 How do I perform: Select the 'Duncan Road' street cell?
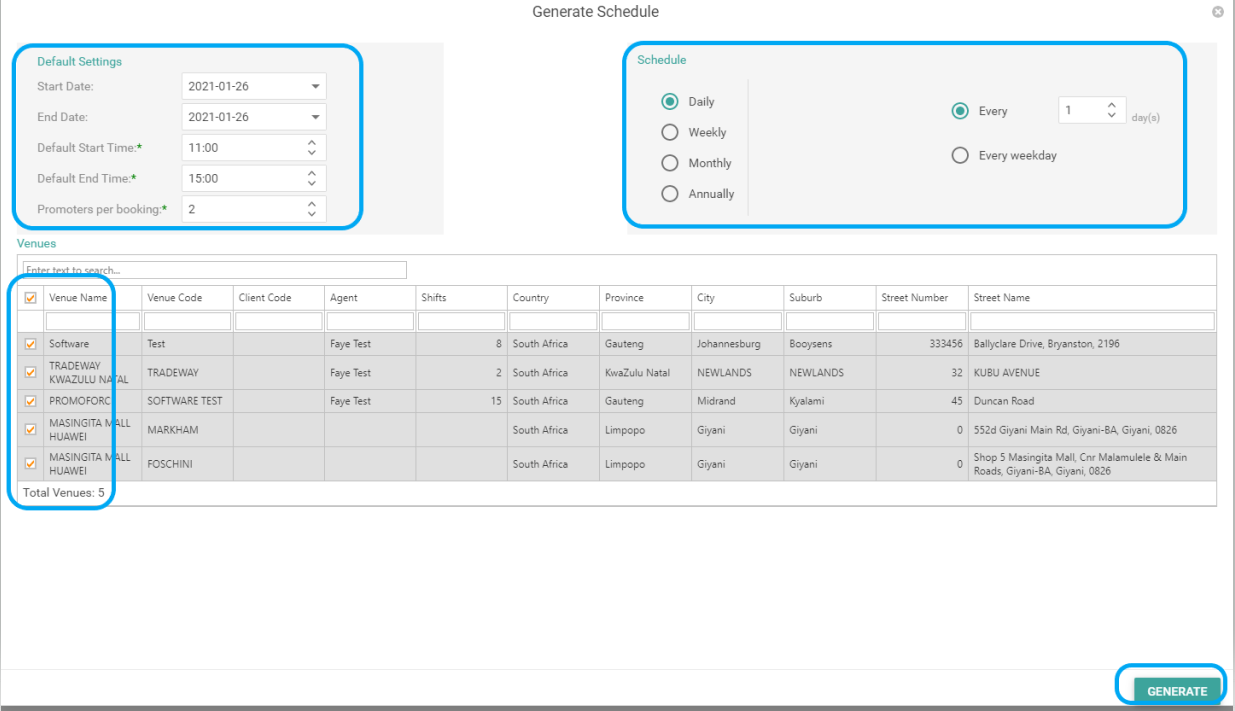click(x=1092, y=401)
